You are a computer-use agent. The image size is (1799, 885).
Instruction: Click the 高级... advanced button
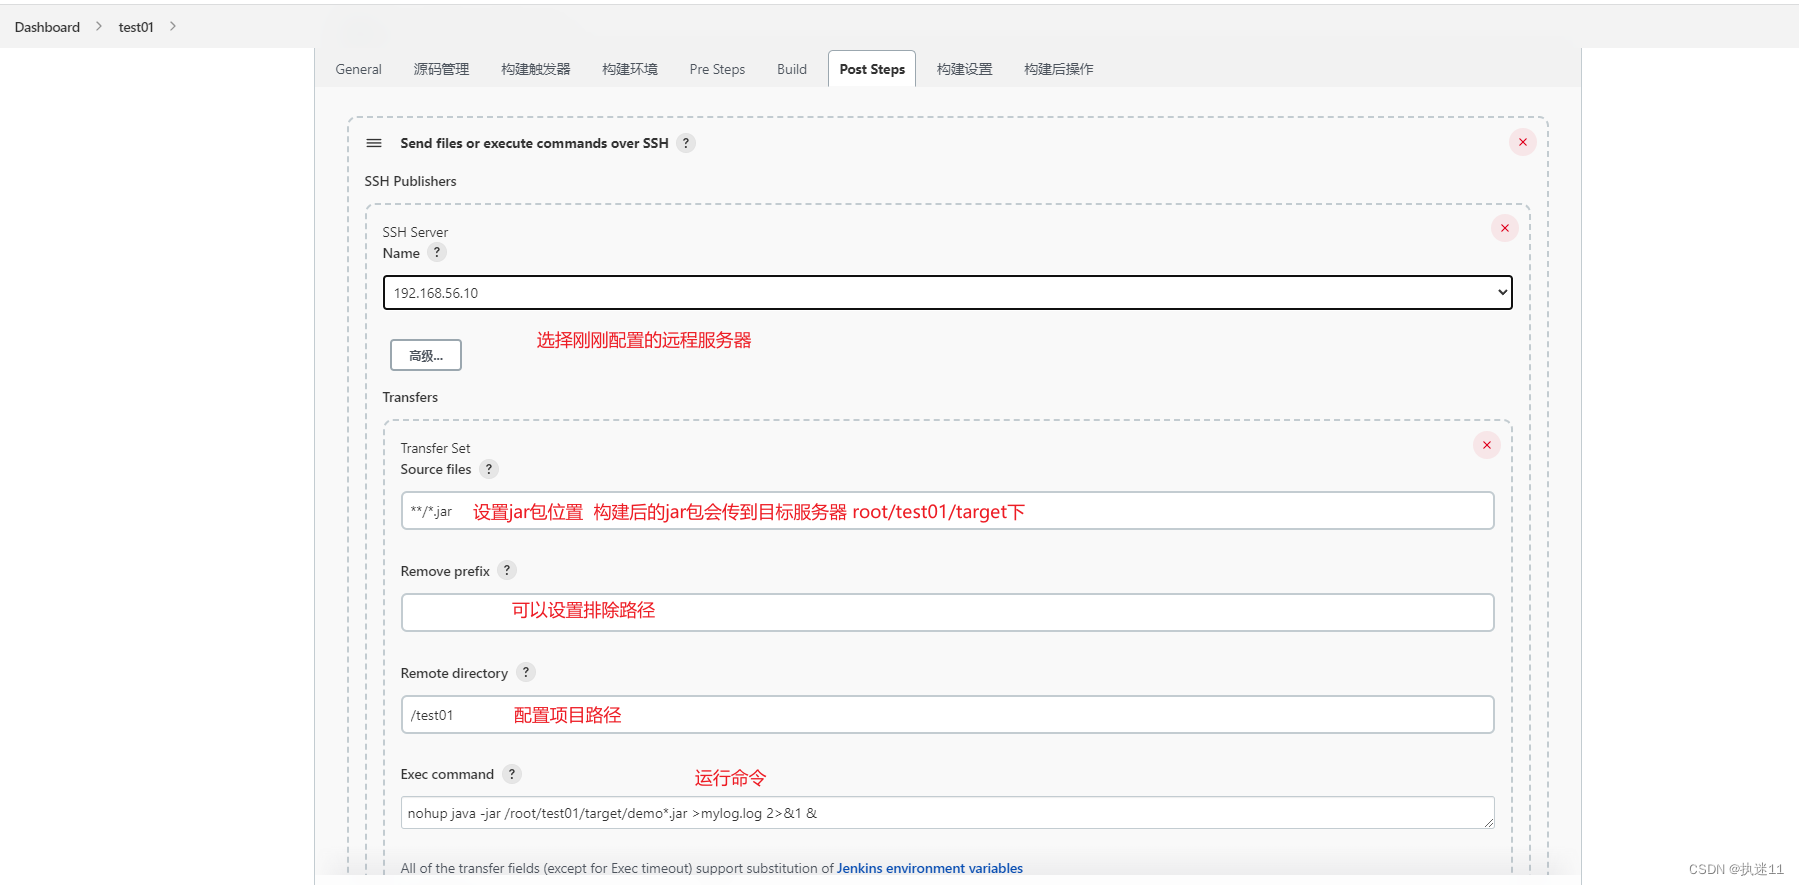[x=426, y=355]
